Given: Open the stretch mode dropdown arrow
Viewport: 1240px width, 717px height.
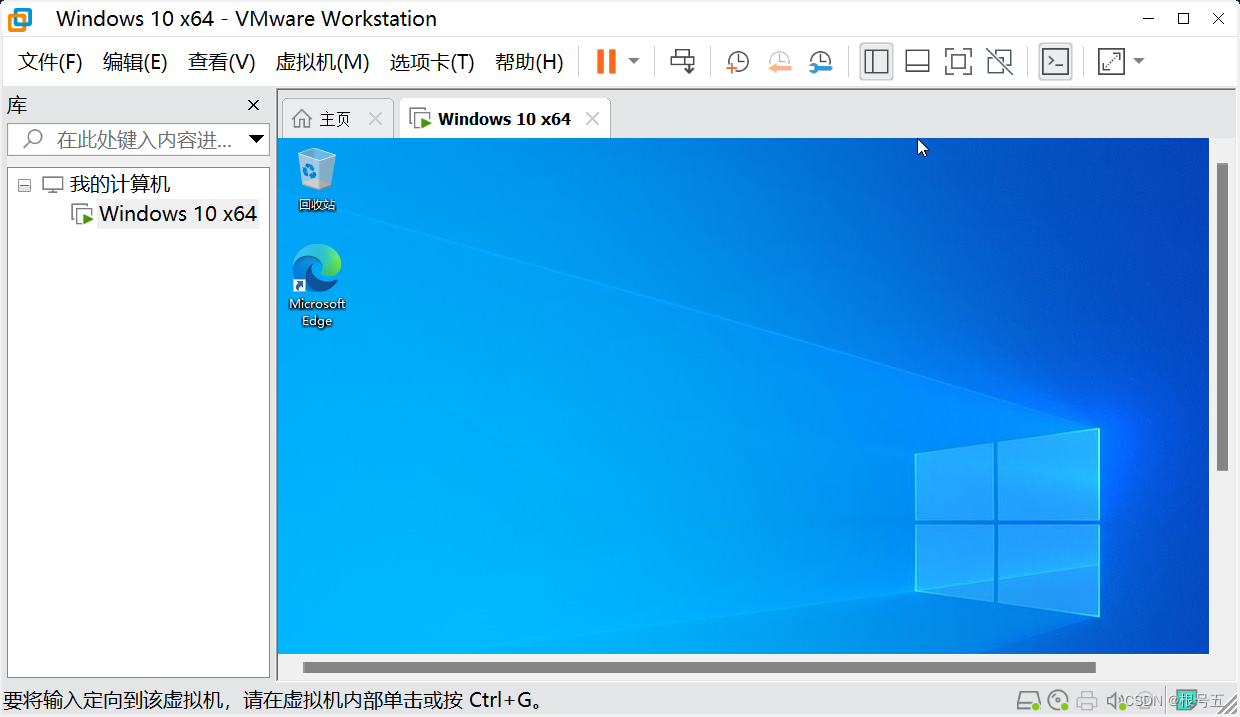Looking at the screenshot, I should click(1138, 61).
